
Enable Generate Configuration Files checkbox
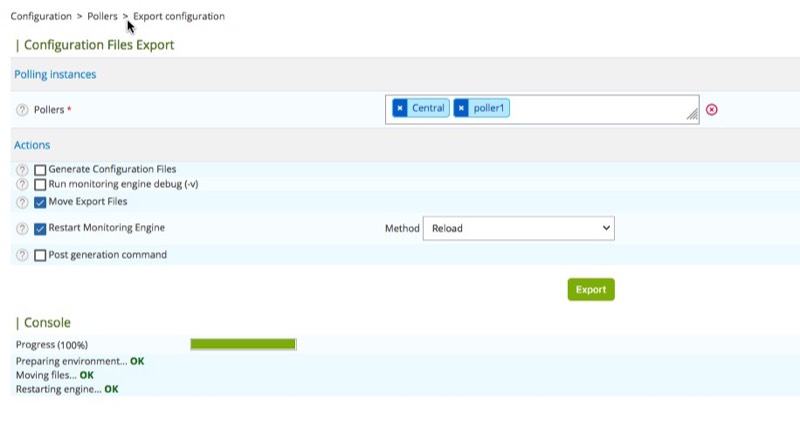41,170
